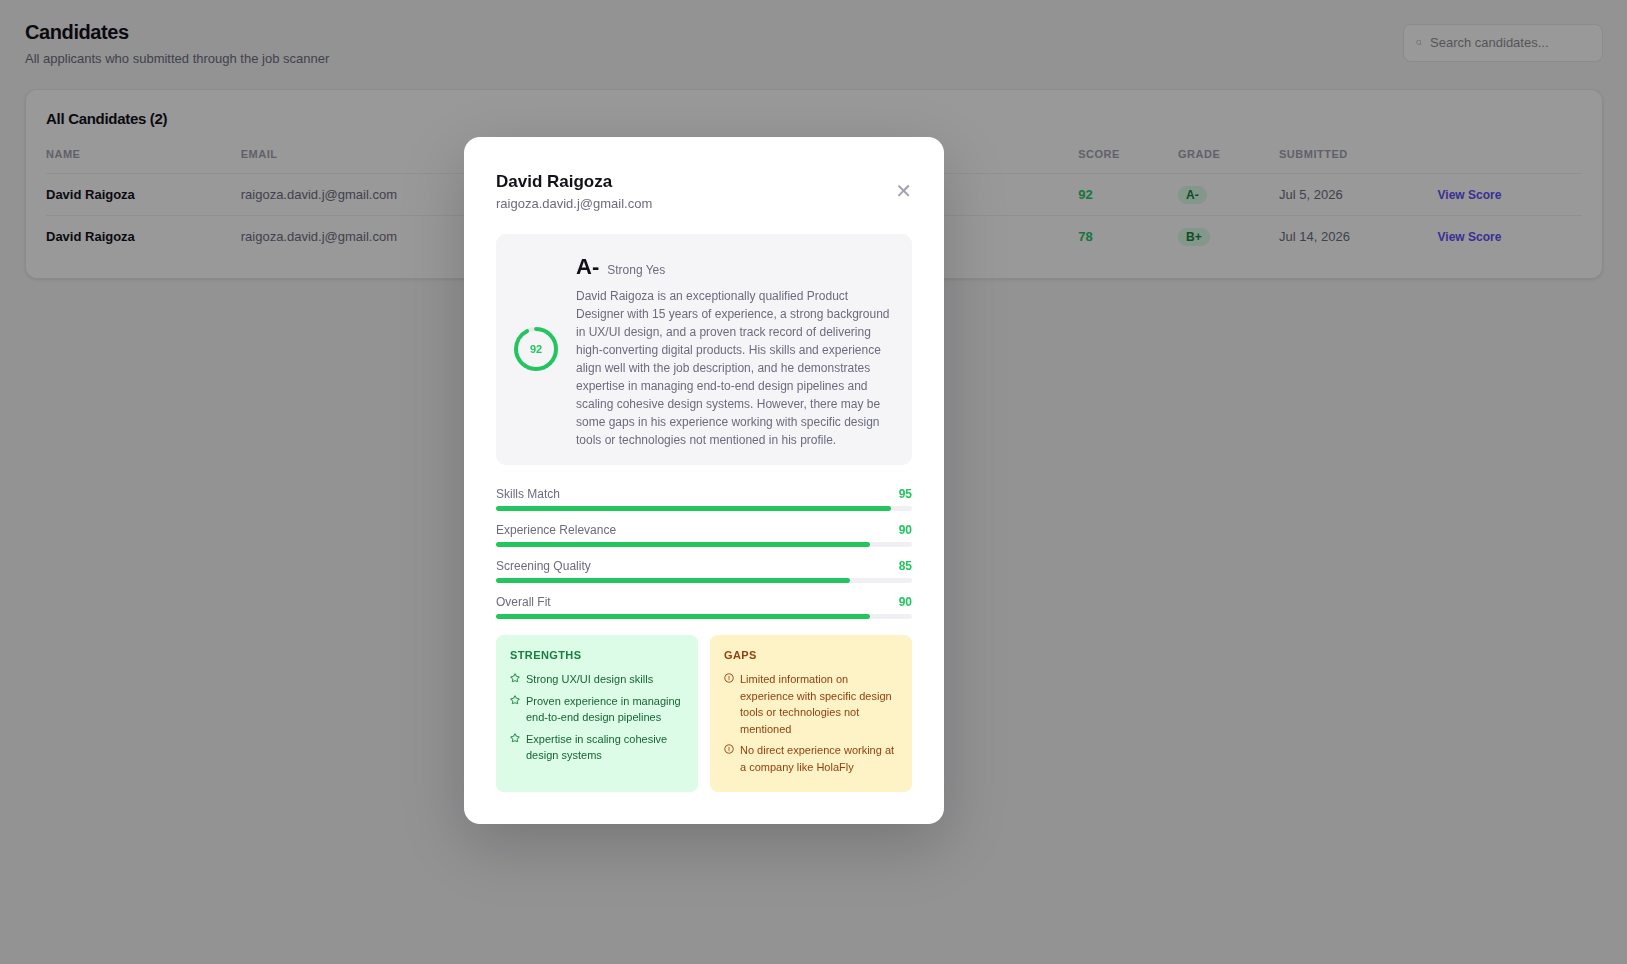Image resolution: width=1627 pixels, height=964 pixels.
Task: Click the Overall Fit progress bar
Action: coord(704,616)
